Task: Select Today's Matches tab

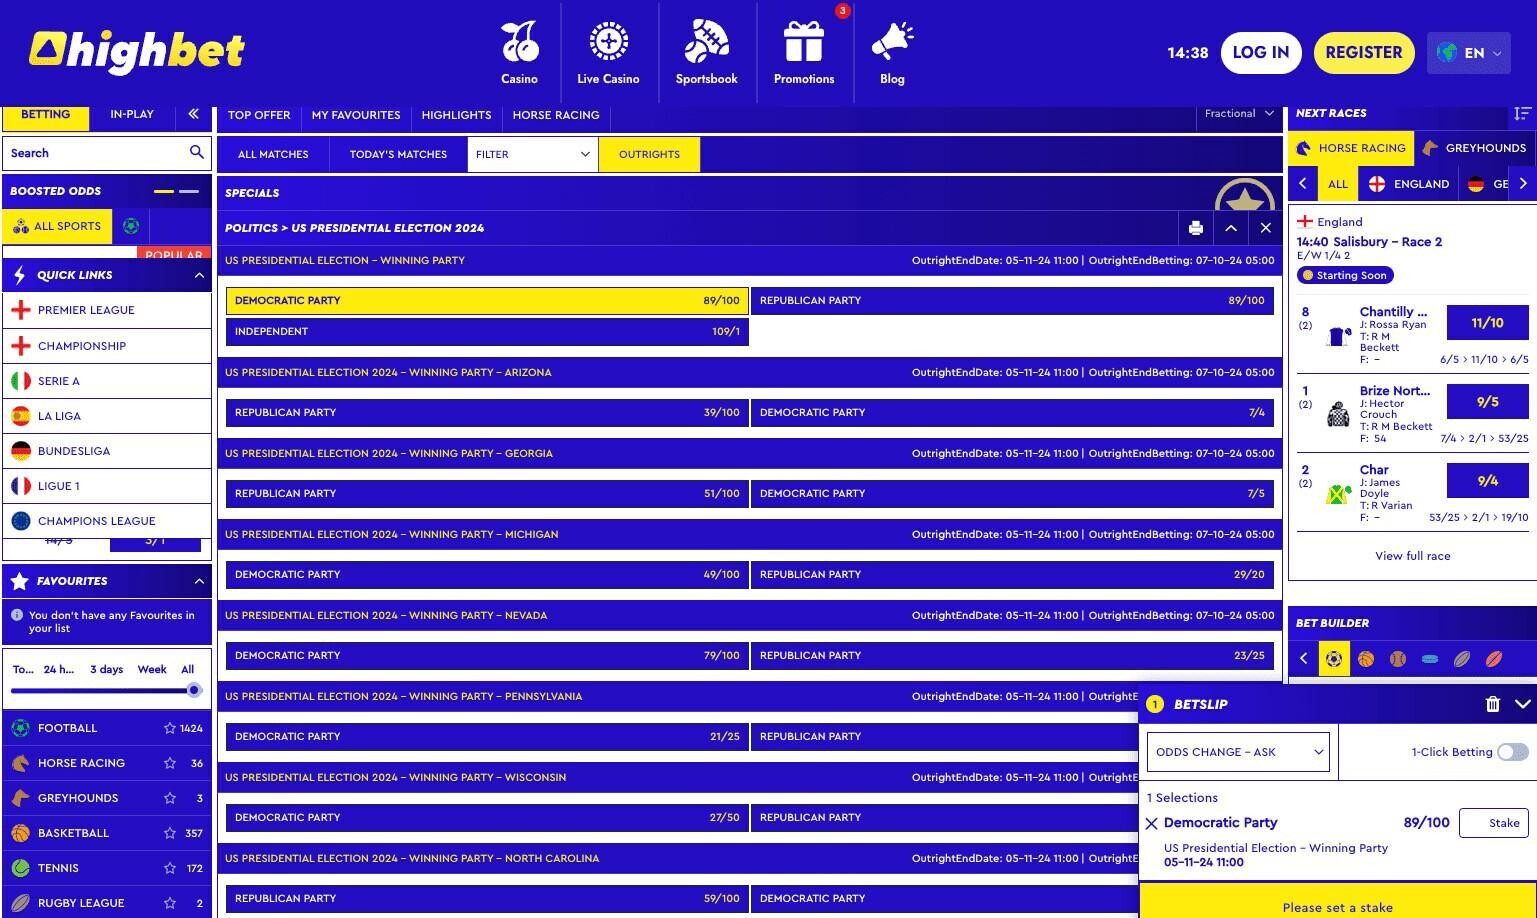Action: pyautogui.click(x=398, y=154)
